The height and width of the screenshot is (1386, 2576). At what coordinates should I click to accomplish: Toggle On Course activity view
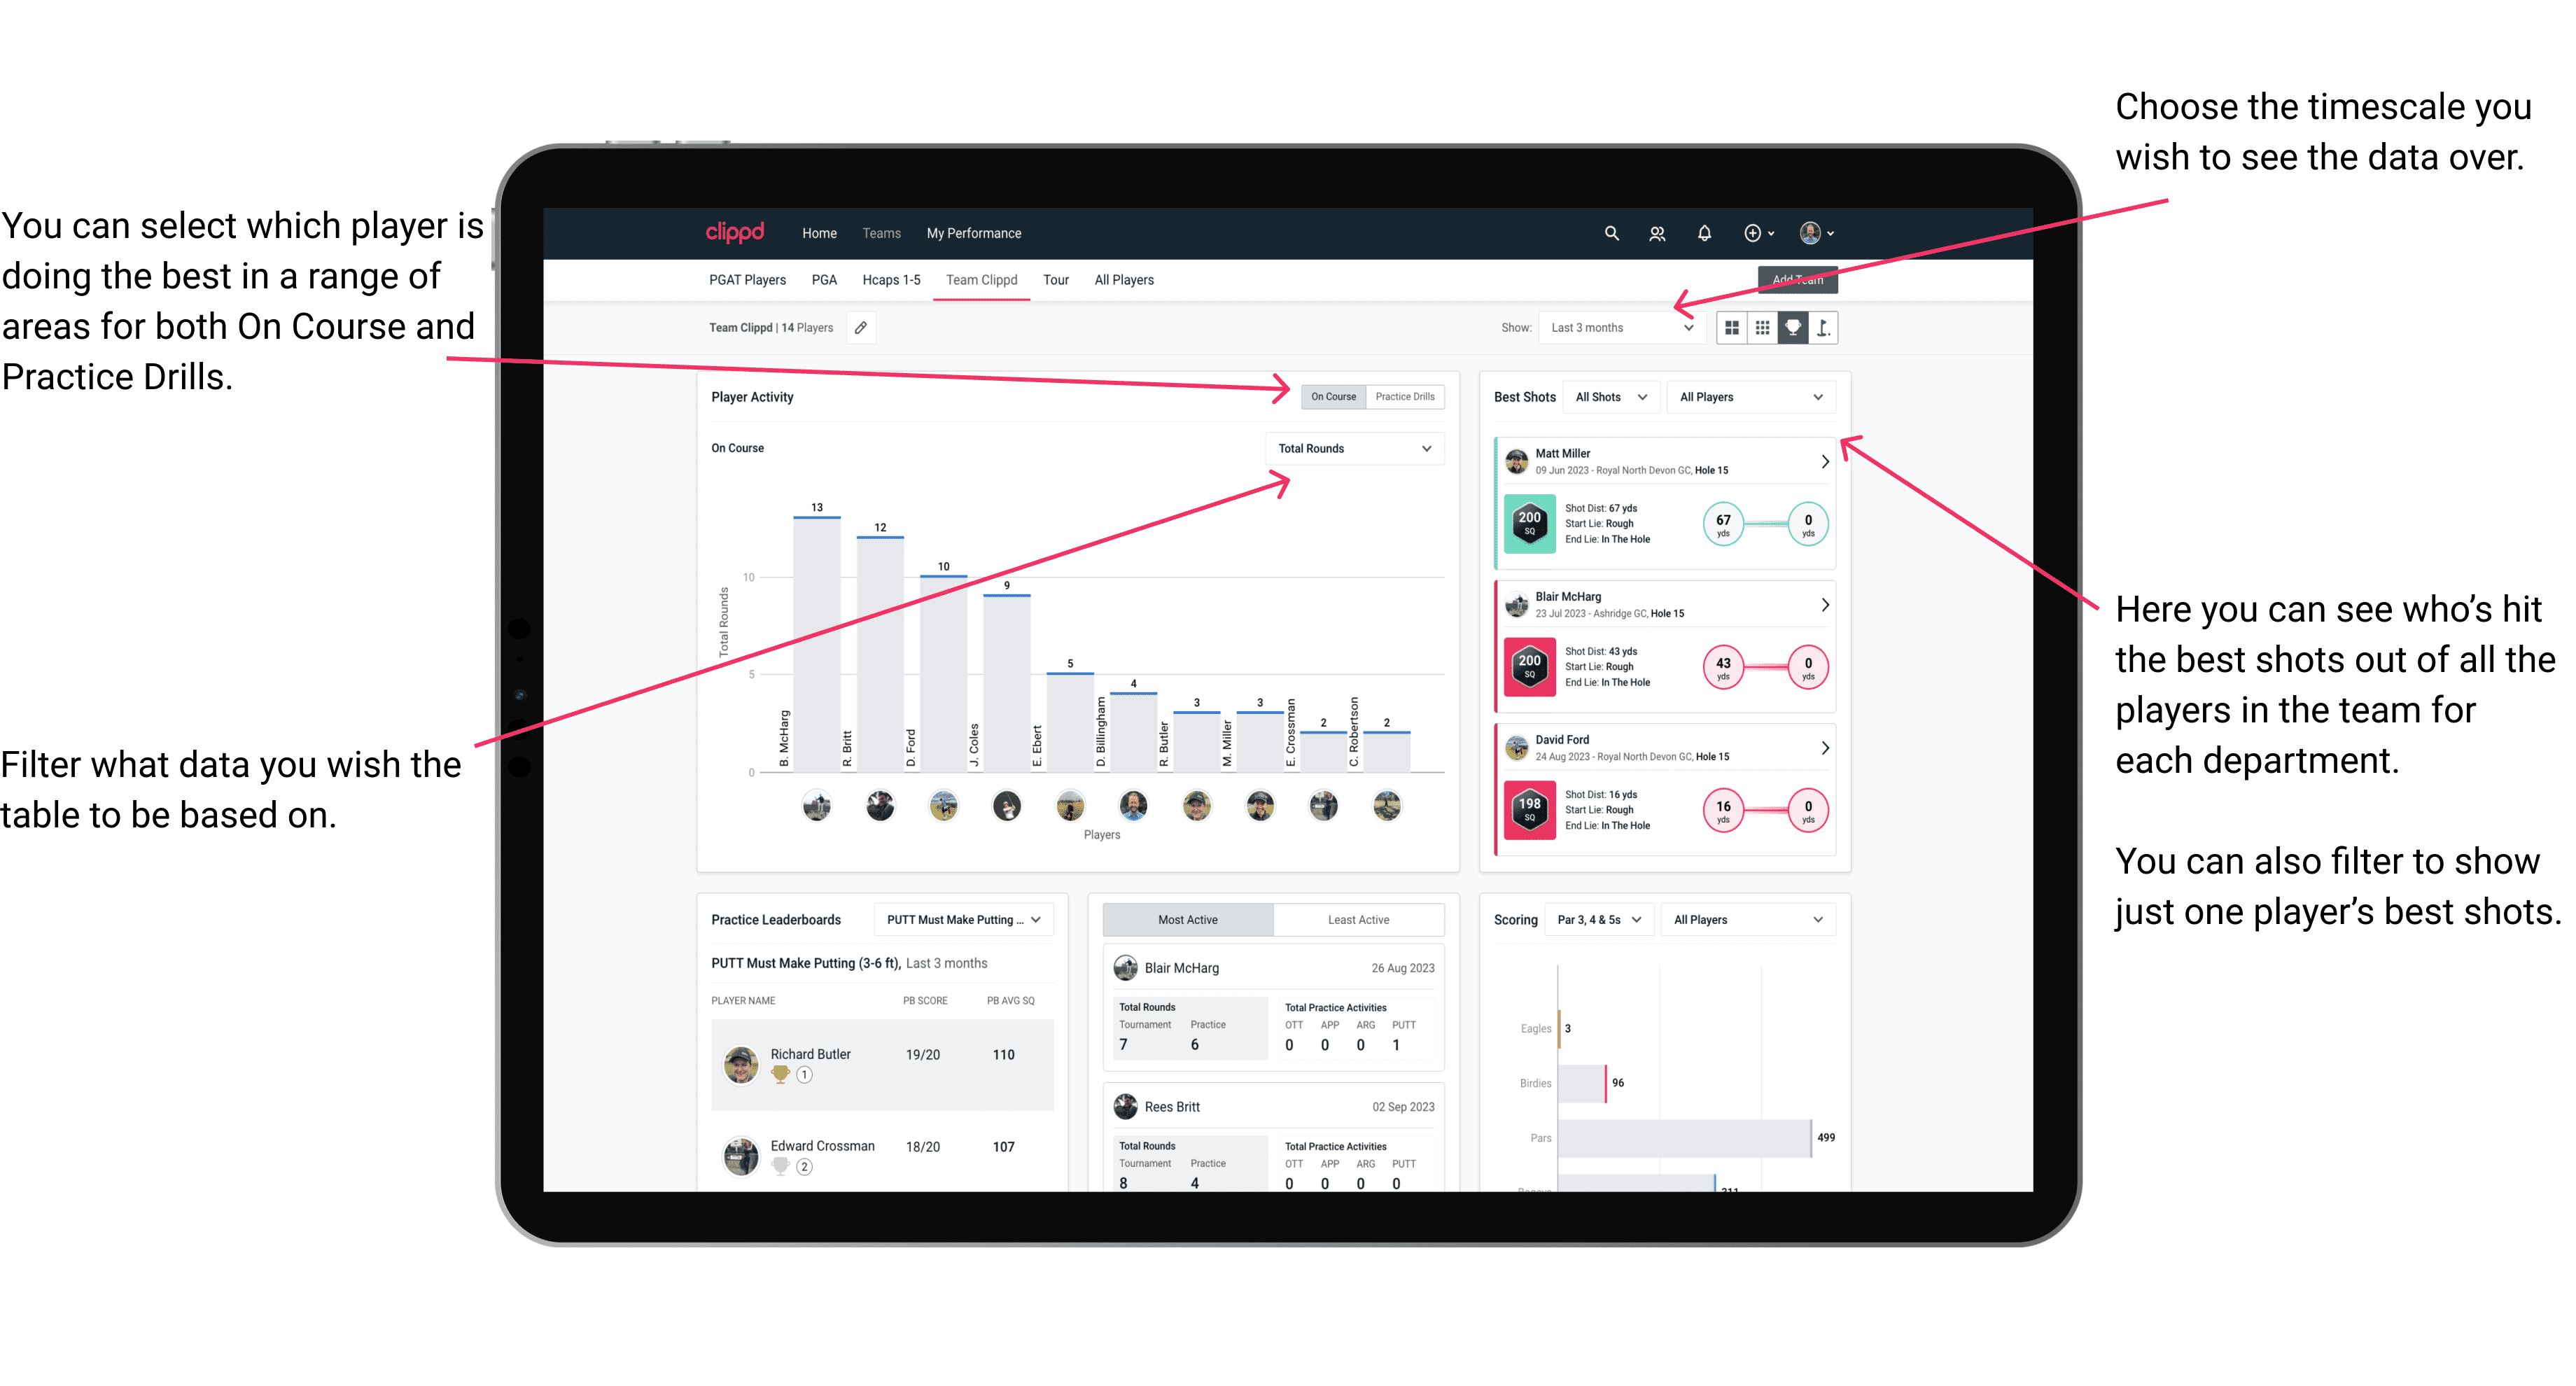1336,398
